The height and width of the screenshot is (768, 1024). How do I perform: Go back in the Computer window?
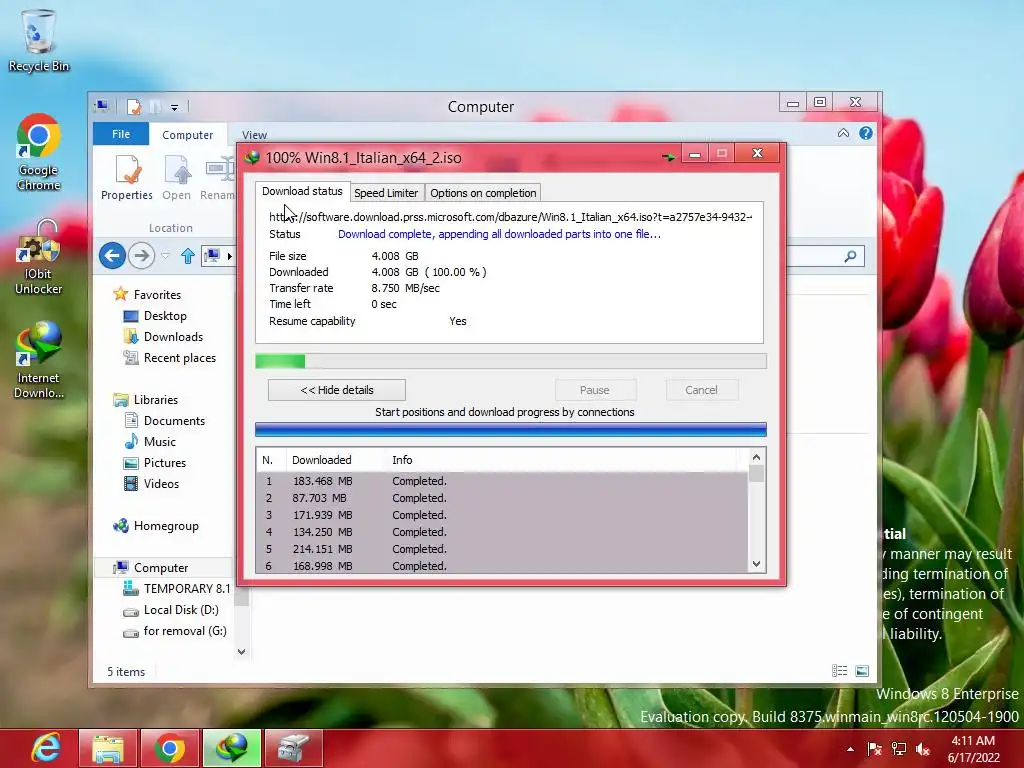112,255
